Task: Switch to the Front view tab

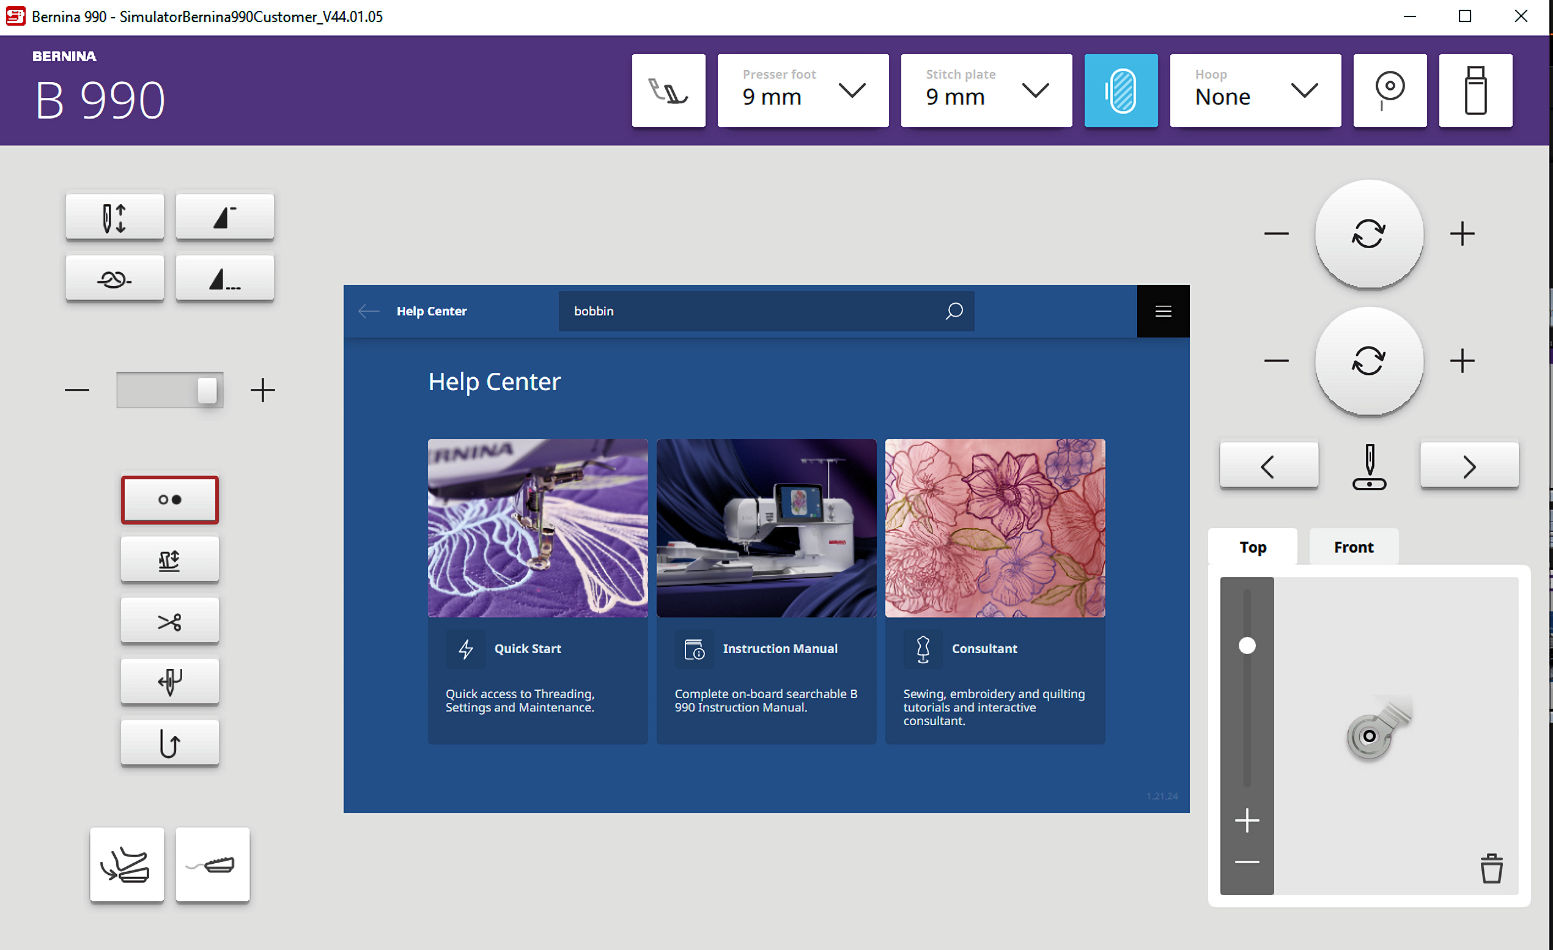Action: 1354,547
